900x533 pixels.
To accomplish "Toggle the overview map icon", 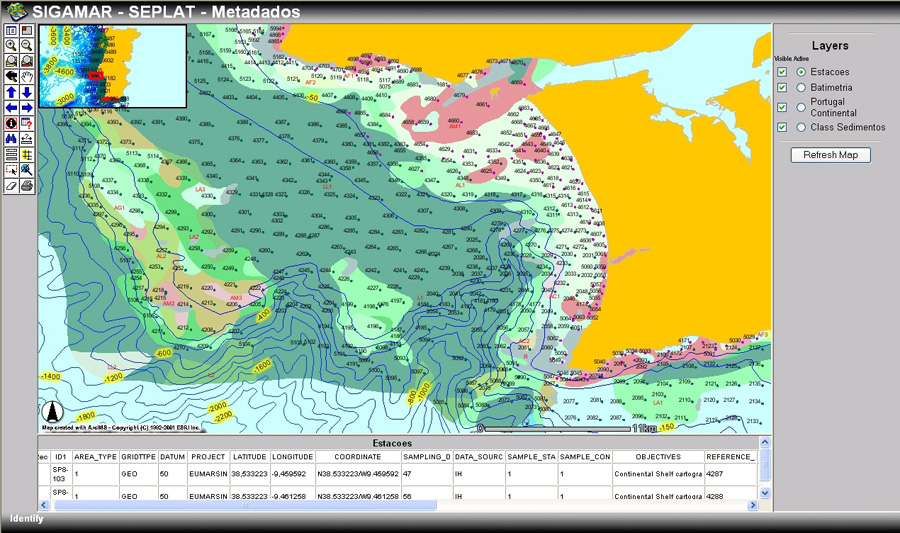I will coord(27,30).
